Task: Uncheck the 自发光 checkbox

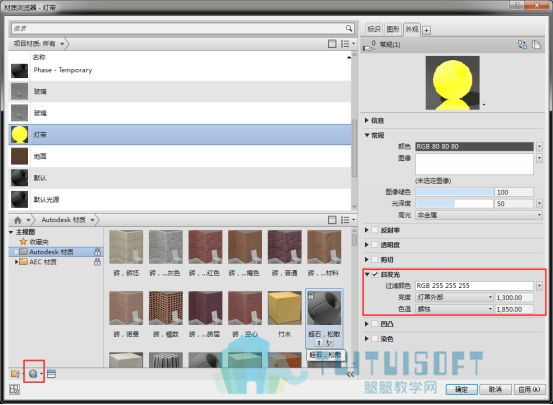Action: click(x=375, y=274)
